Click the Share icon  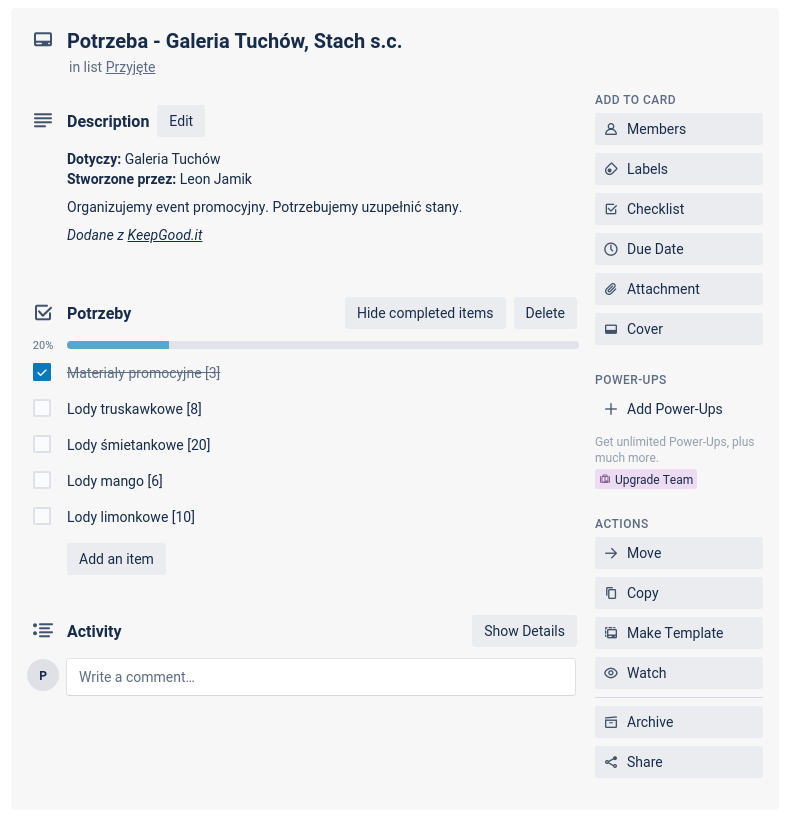coord(611,762)
